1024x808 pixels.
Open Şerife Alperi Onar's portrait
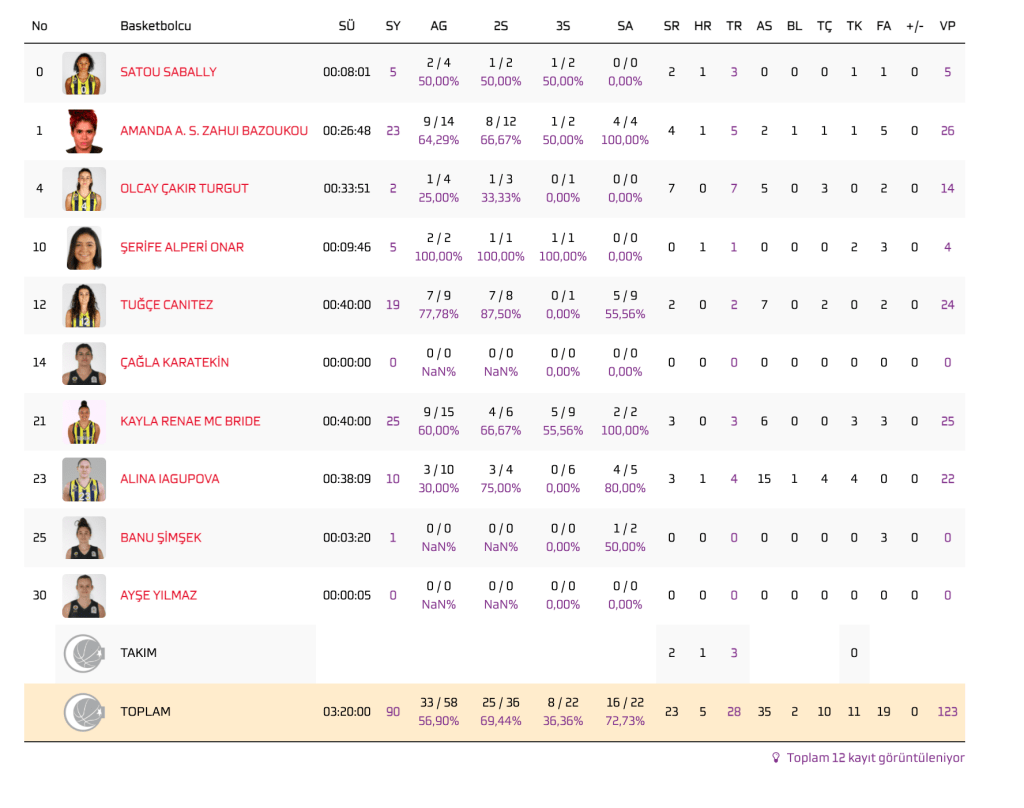(84, 247)
